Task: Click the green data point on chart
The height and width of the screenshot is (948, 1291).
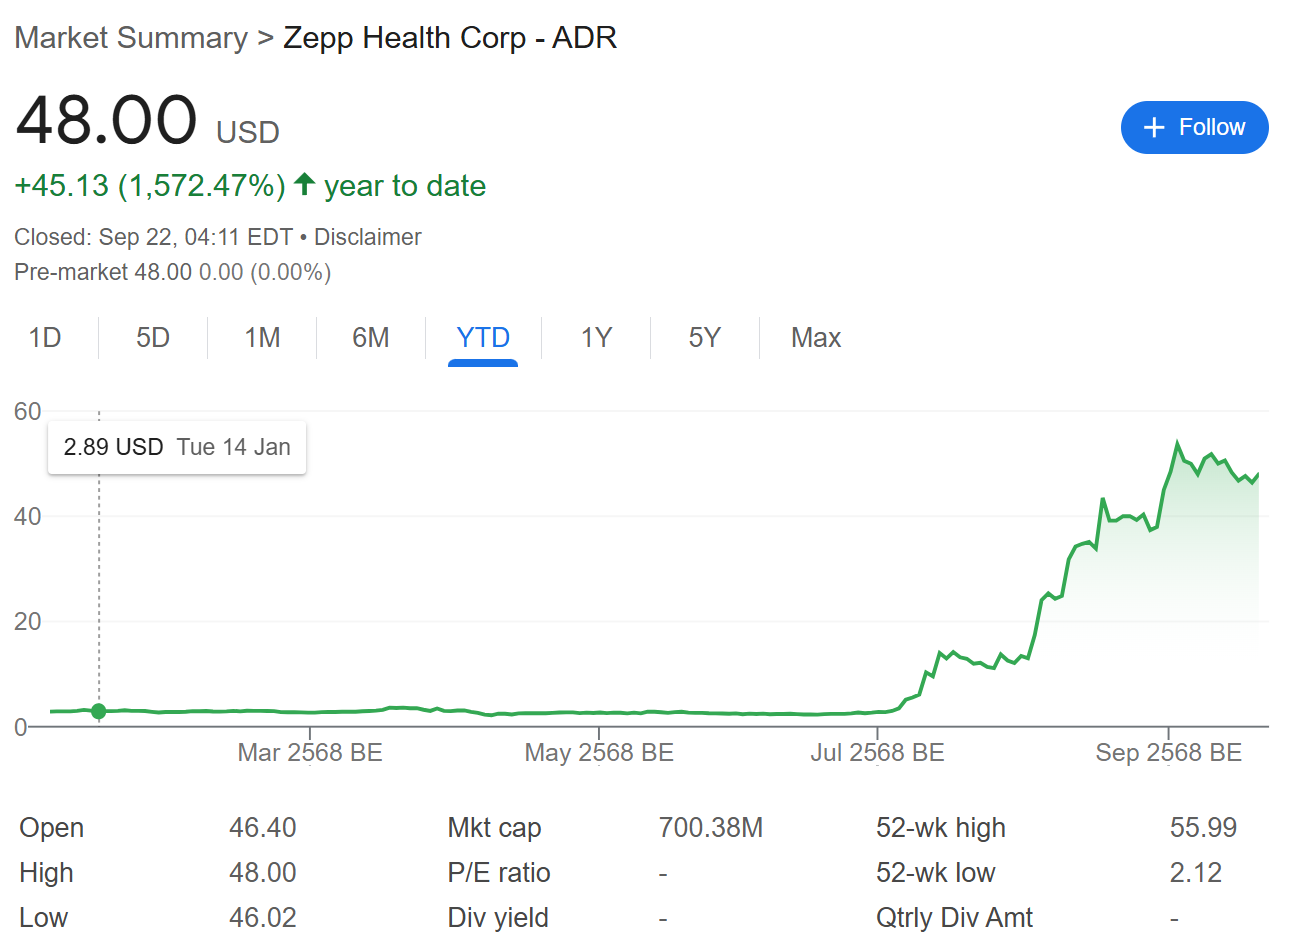Action: pos(99,711)
